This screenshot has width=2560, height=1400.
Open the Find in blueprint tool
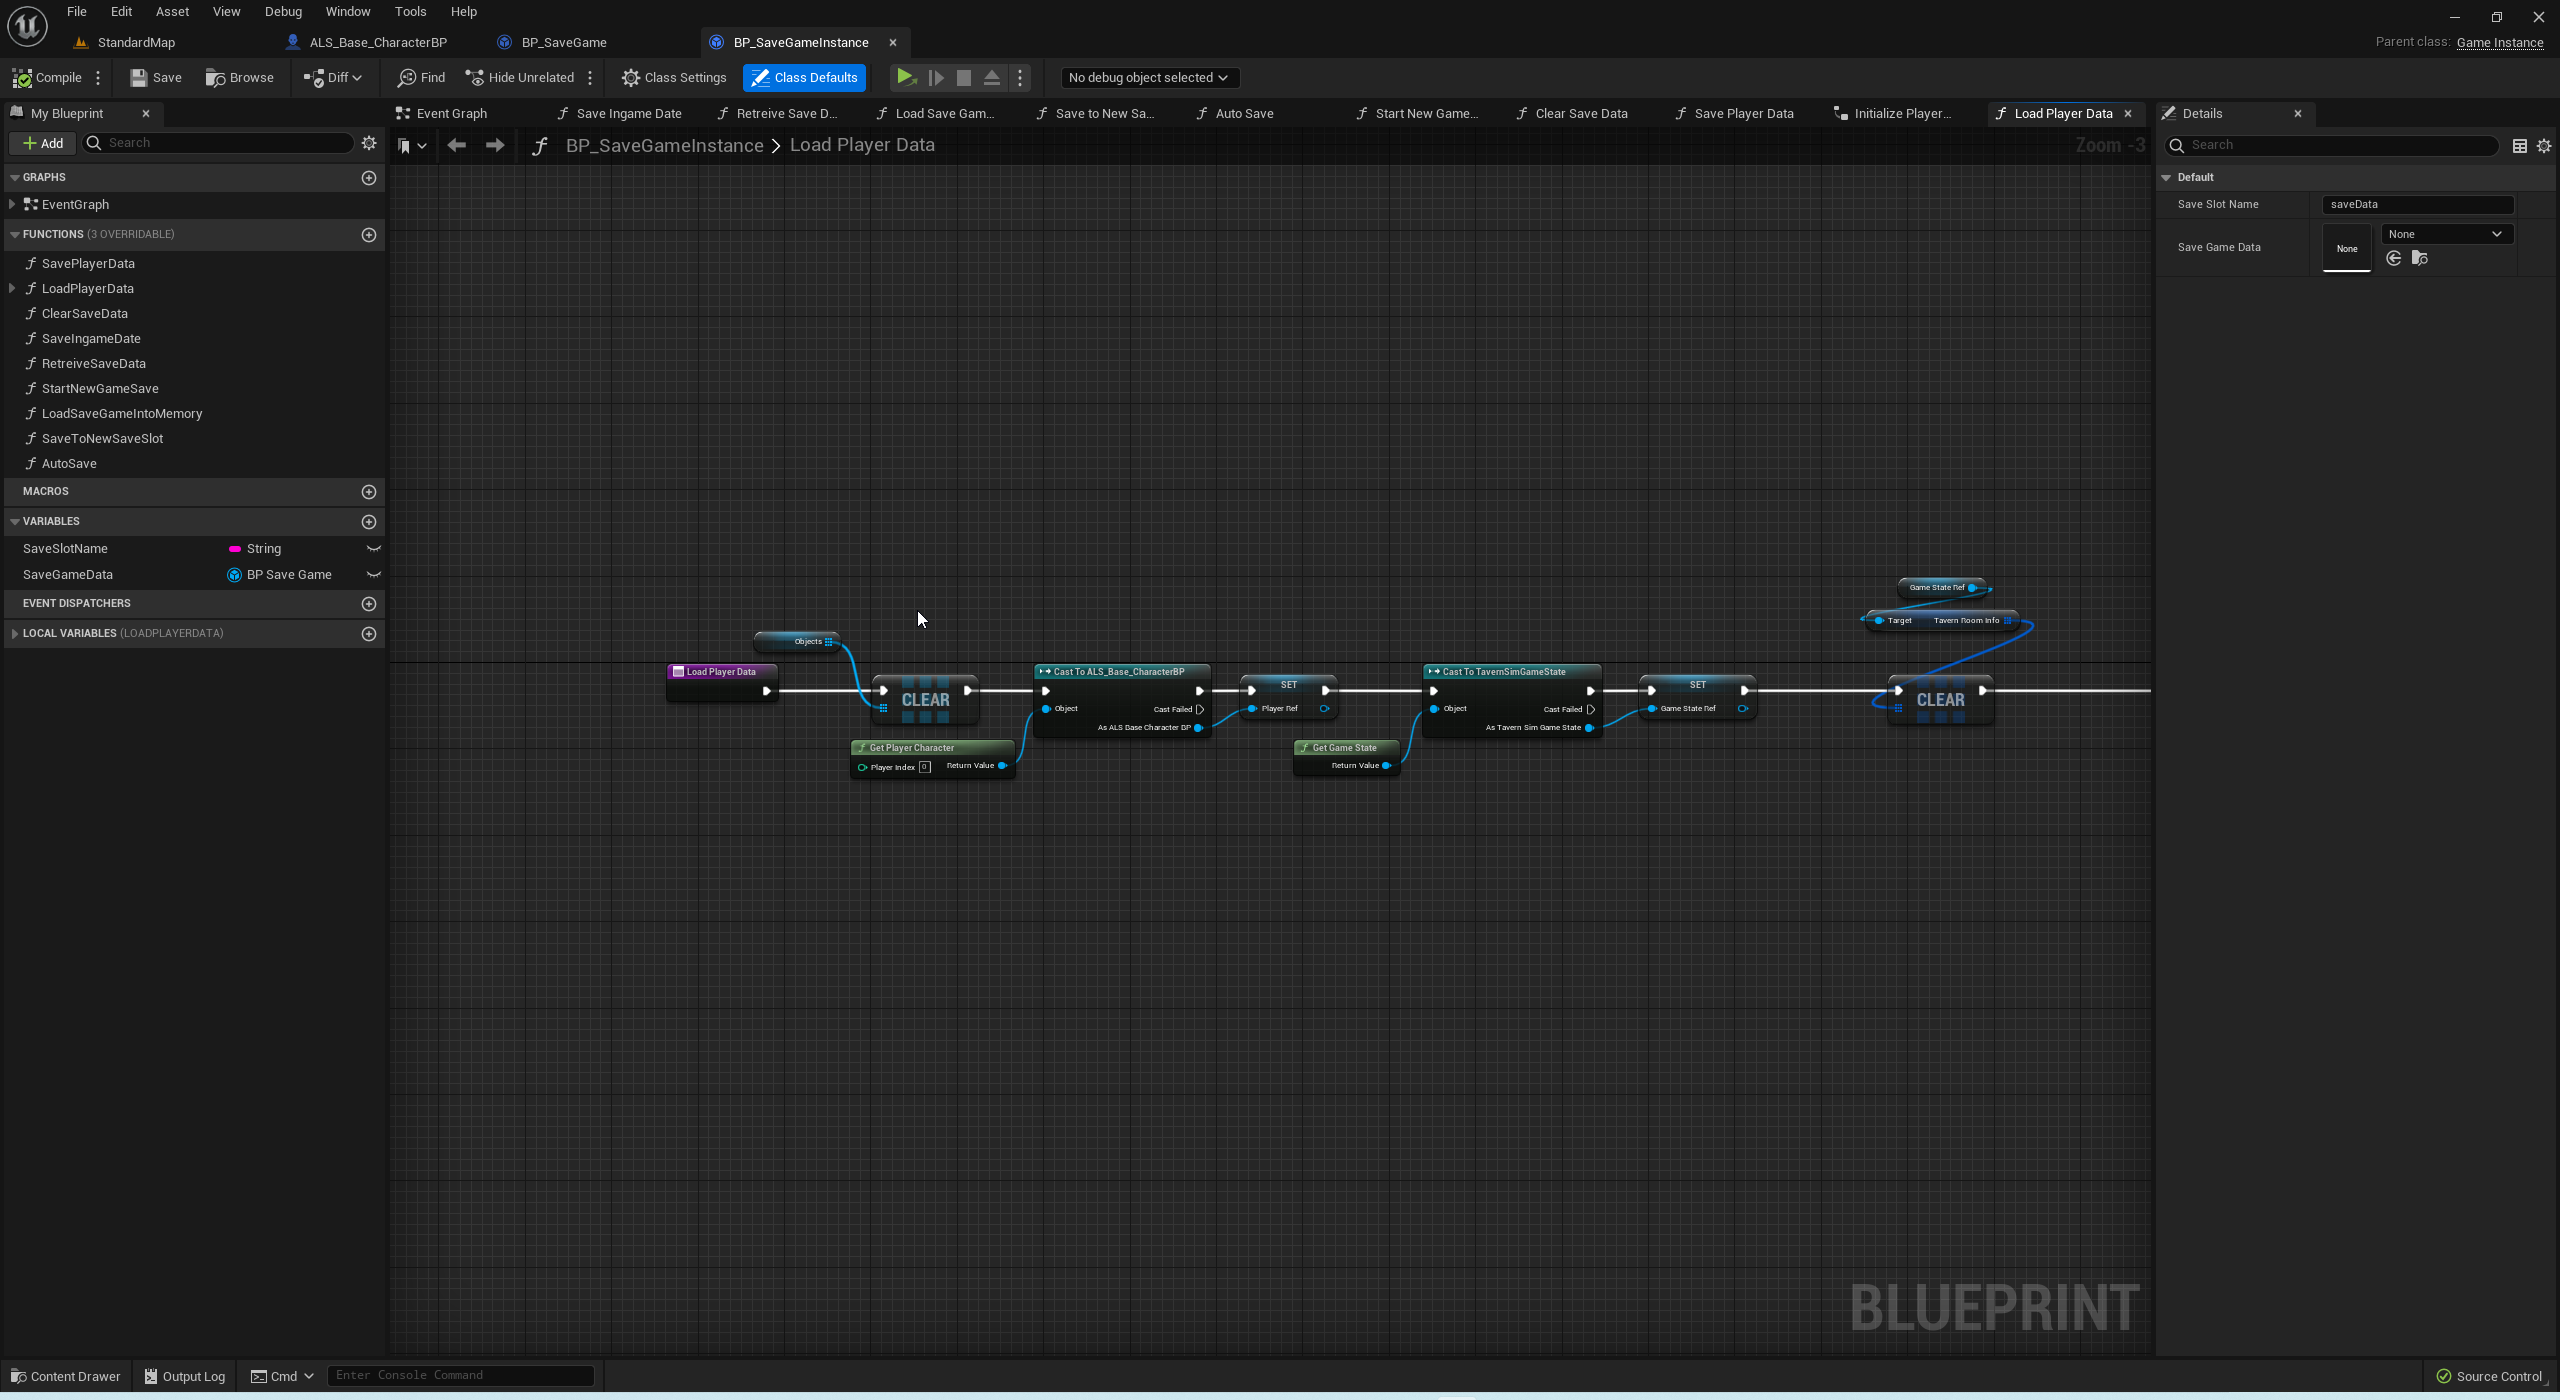[421, 77]
